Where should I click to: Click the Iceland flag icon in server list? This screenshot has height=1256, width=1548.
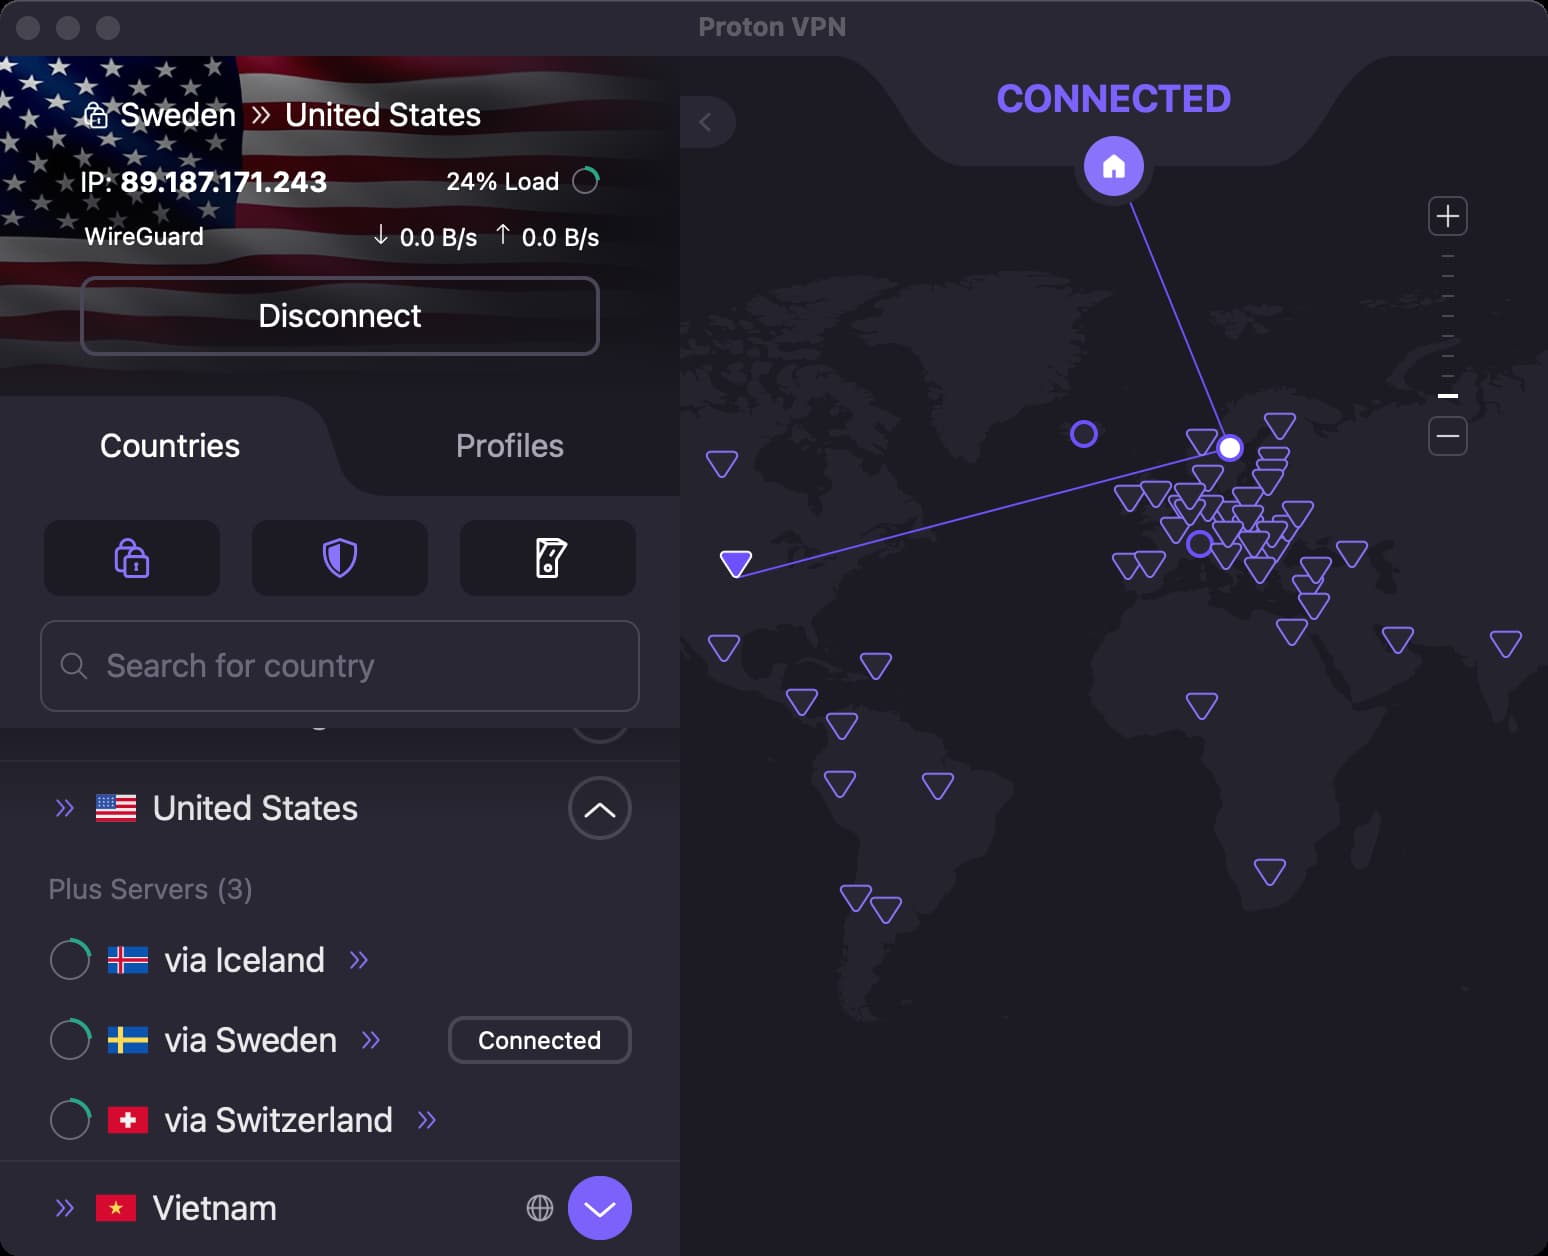(x=128, y=960)
